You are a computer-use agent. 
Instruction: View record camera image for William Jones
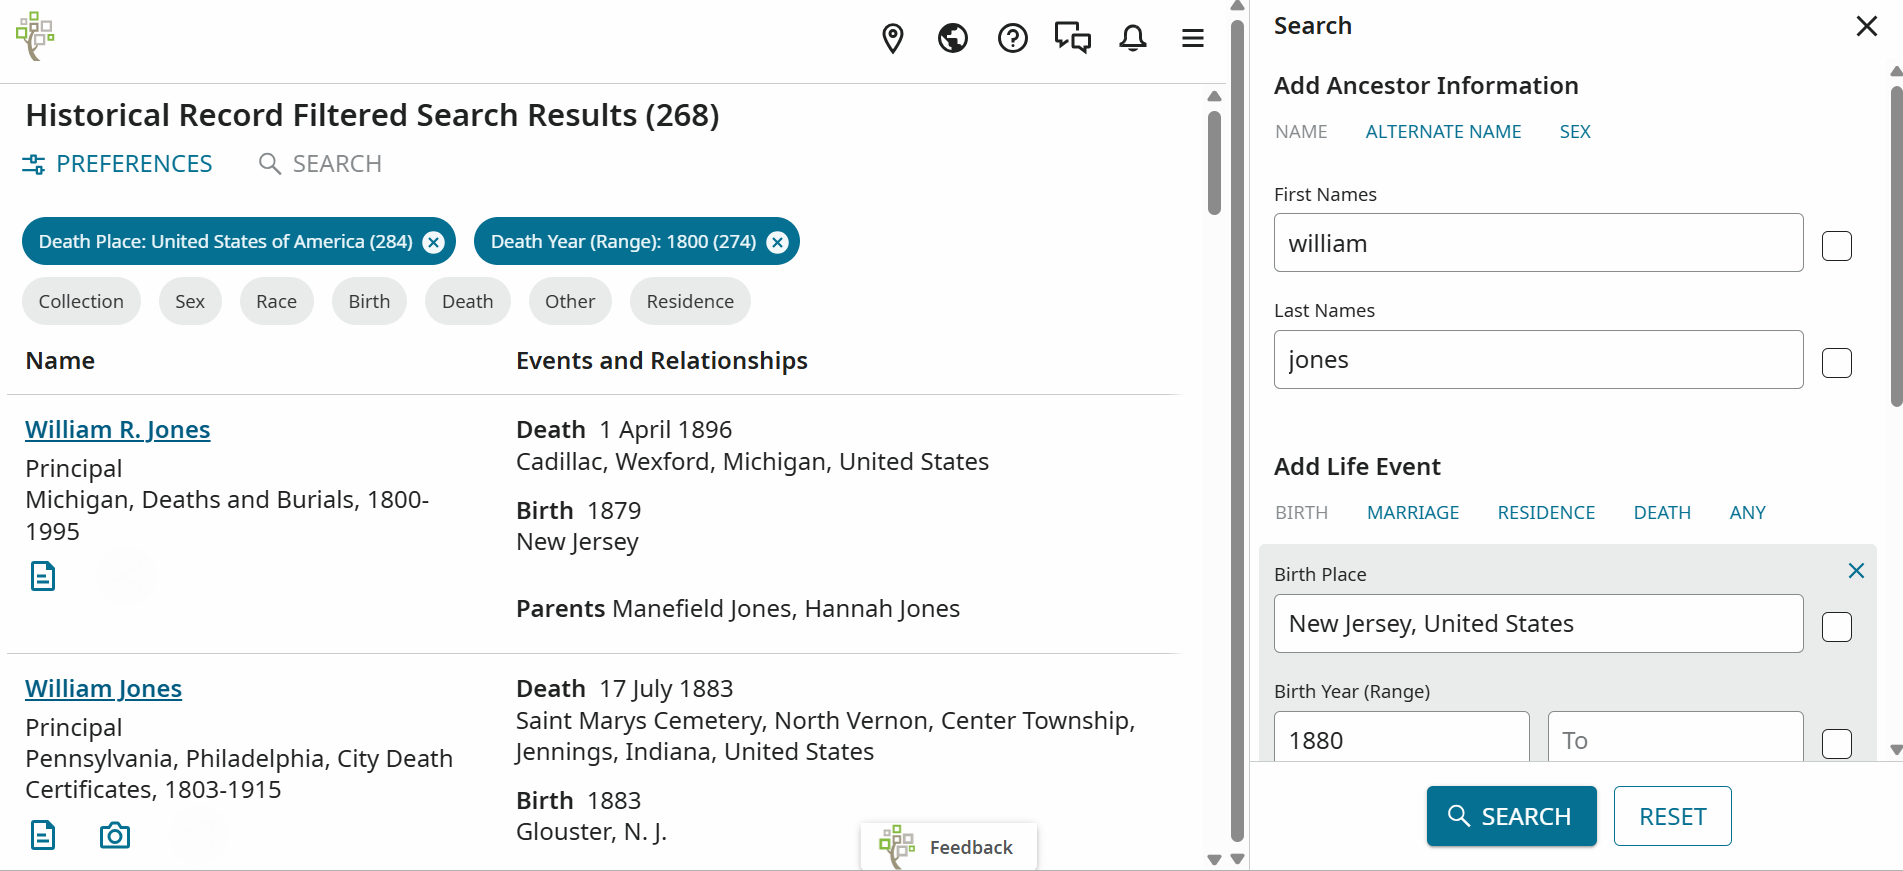click(115, 835)
